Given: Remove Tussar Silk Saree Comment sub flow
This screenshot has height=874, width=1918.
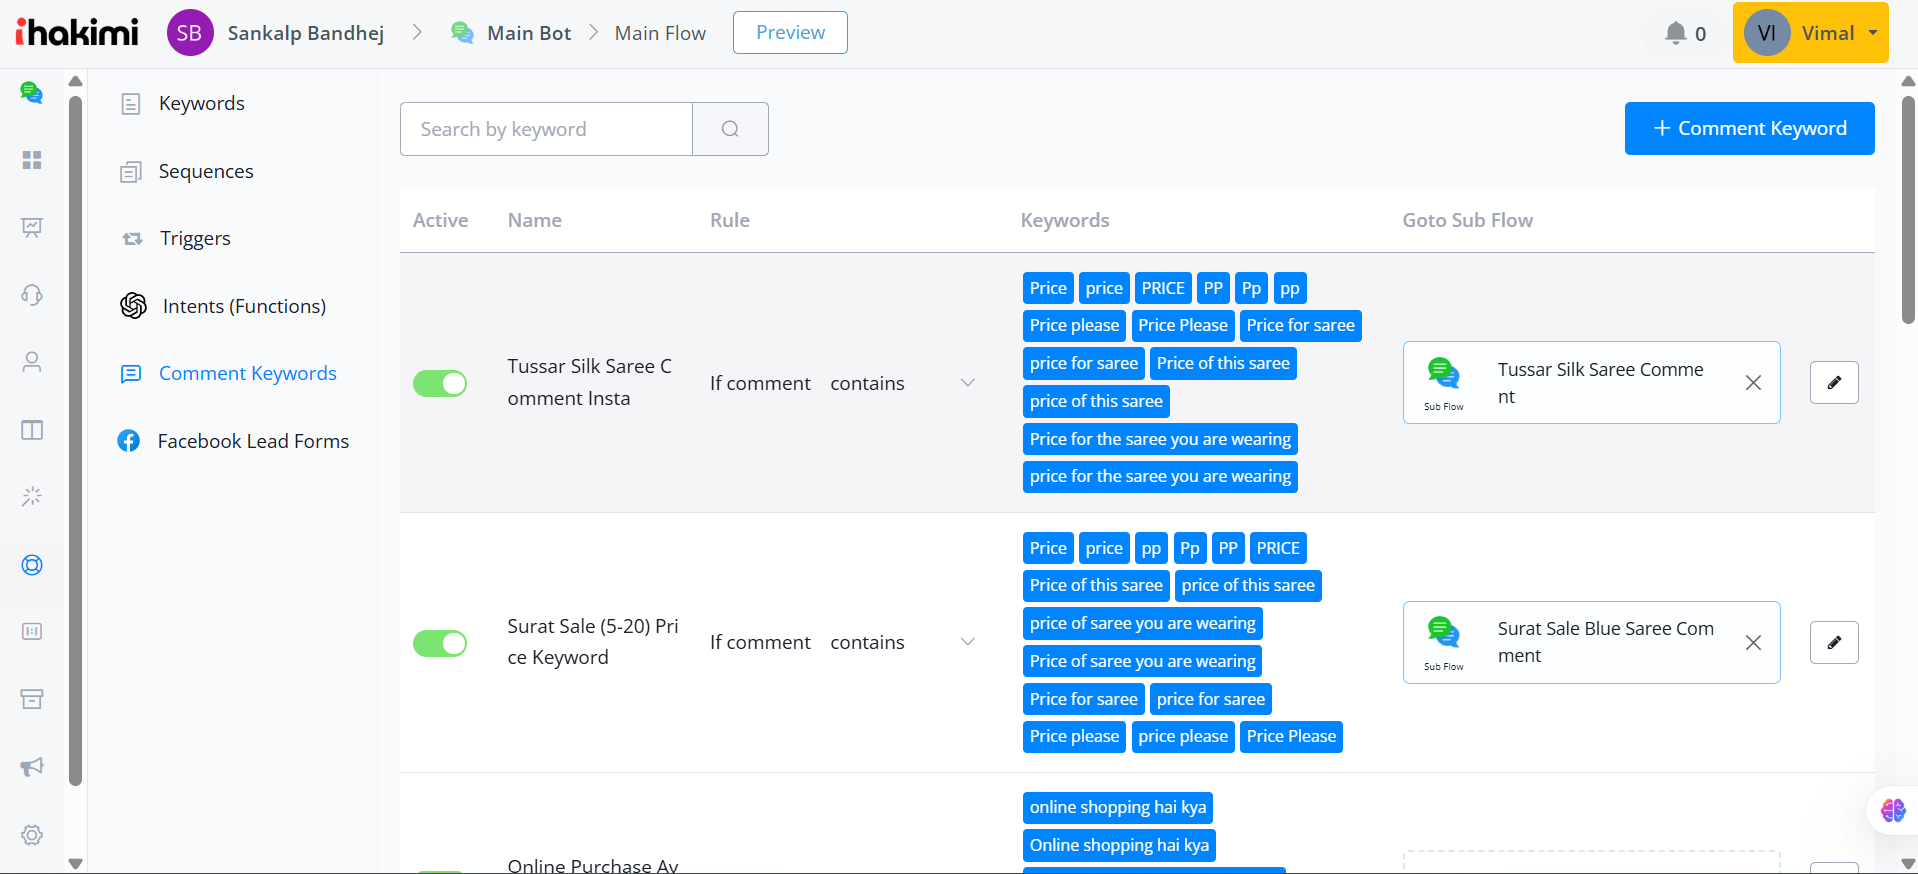Looking at the screenshot, I should click(x=1753, y=383).
